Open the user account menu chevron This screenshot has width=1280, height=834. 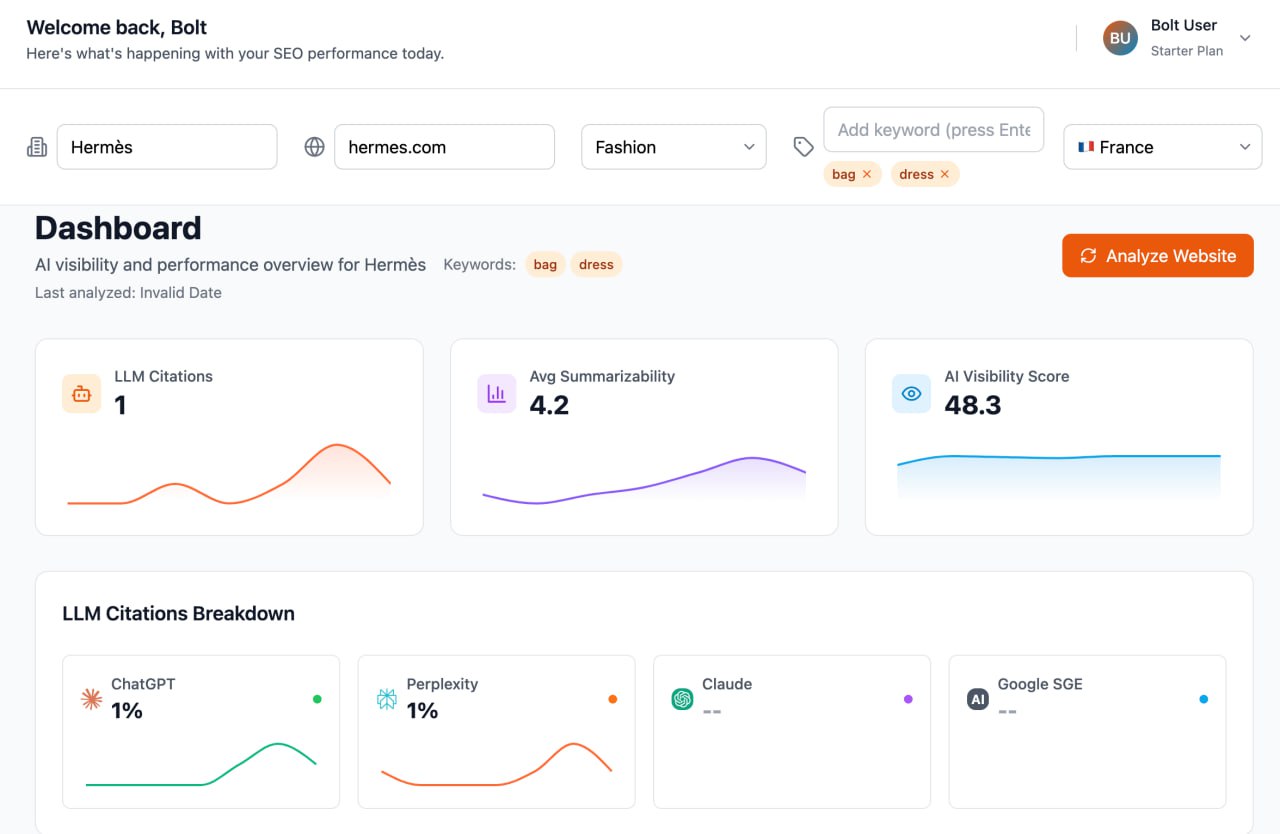[1245, 38]
